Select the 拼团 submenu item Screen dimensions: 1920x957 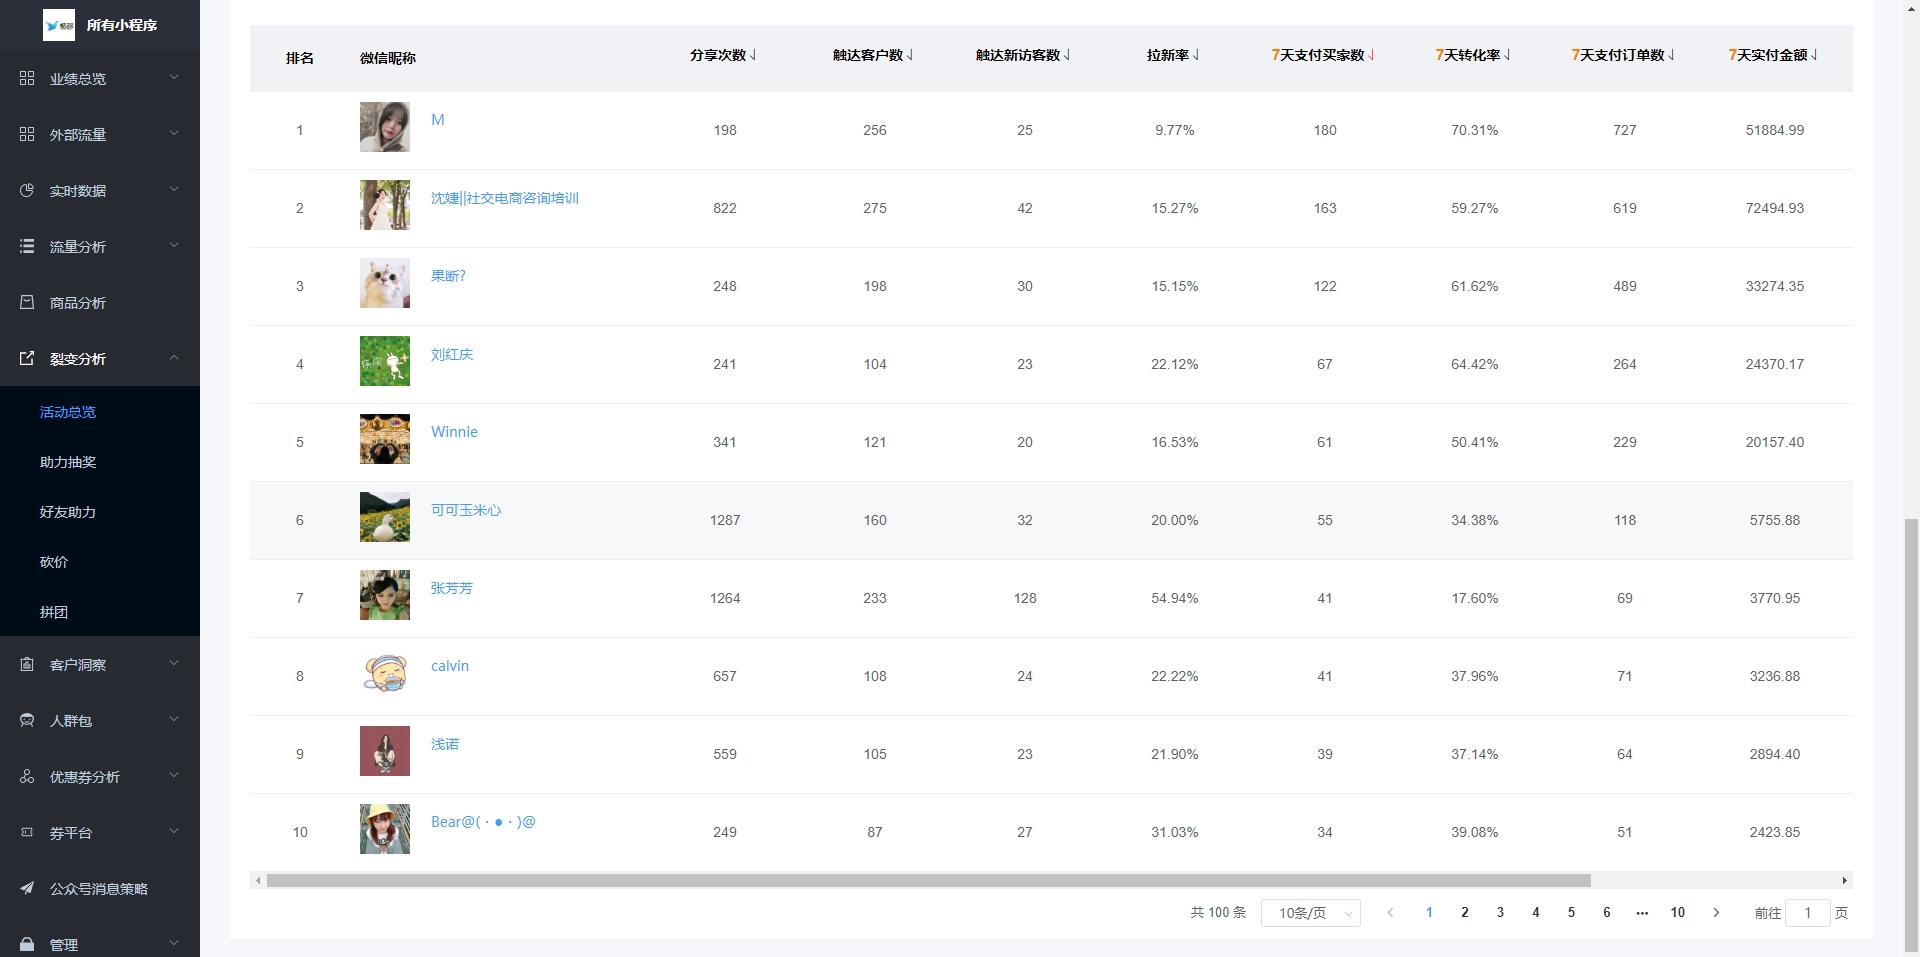click(x=54, y=612)
